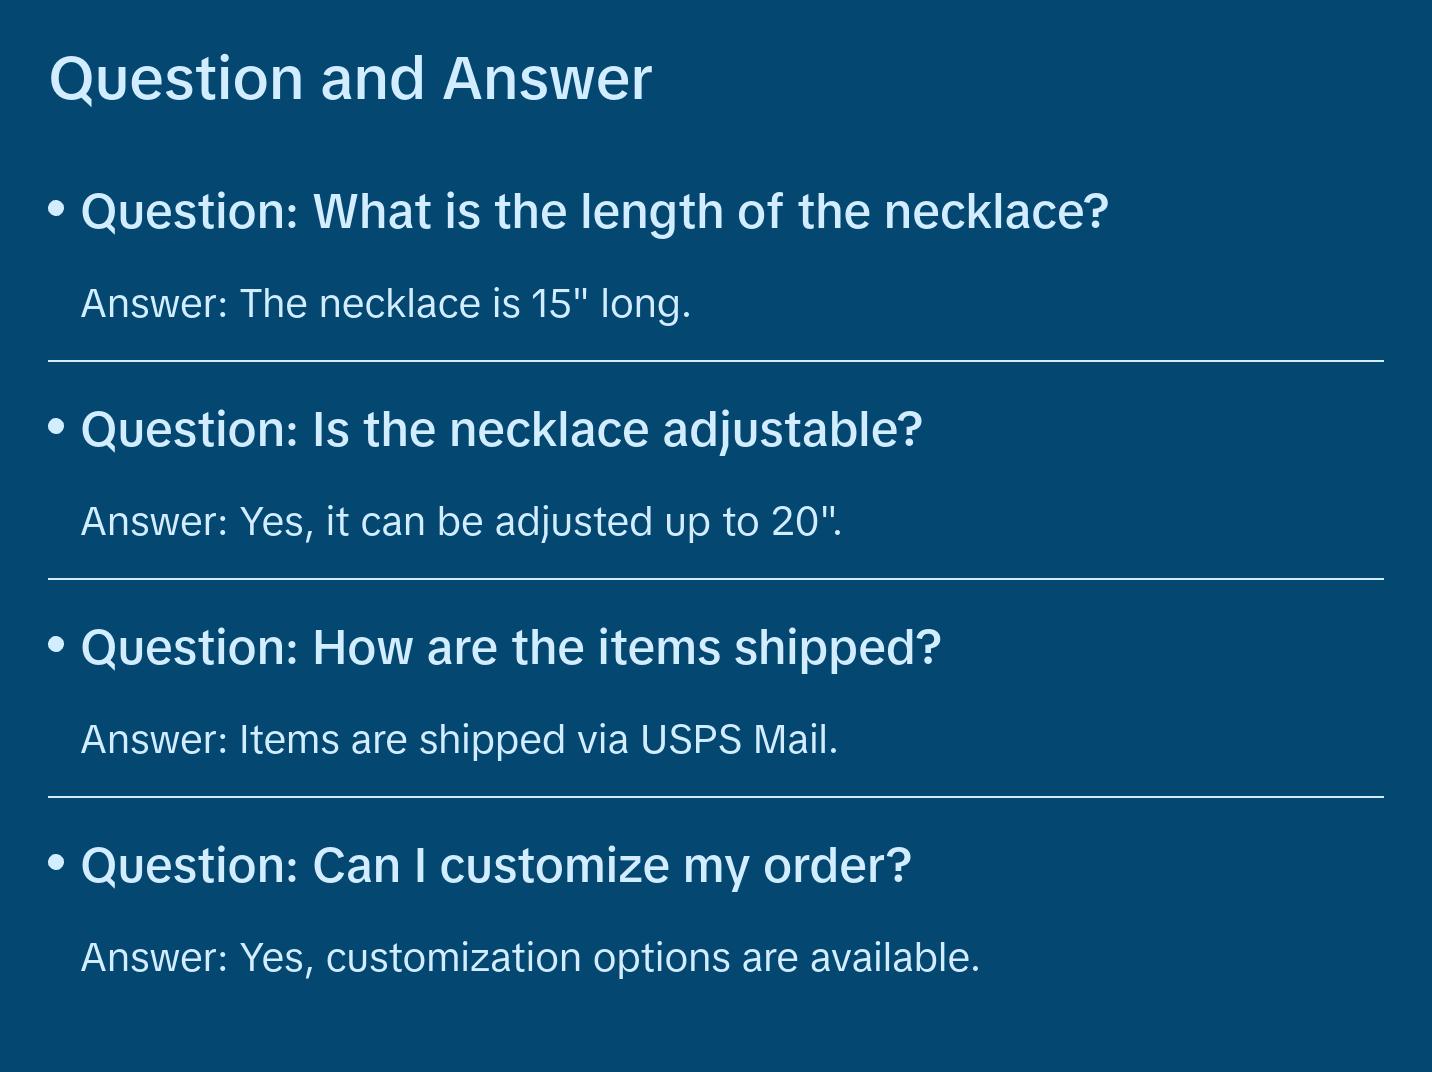
Task: Click the necklace length question
Action: 594,212
